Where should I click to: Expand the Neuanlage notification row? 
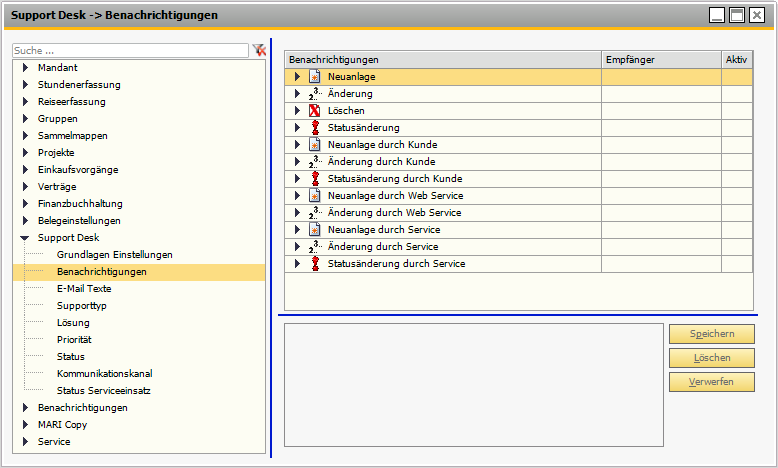click(297, 76)
